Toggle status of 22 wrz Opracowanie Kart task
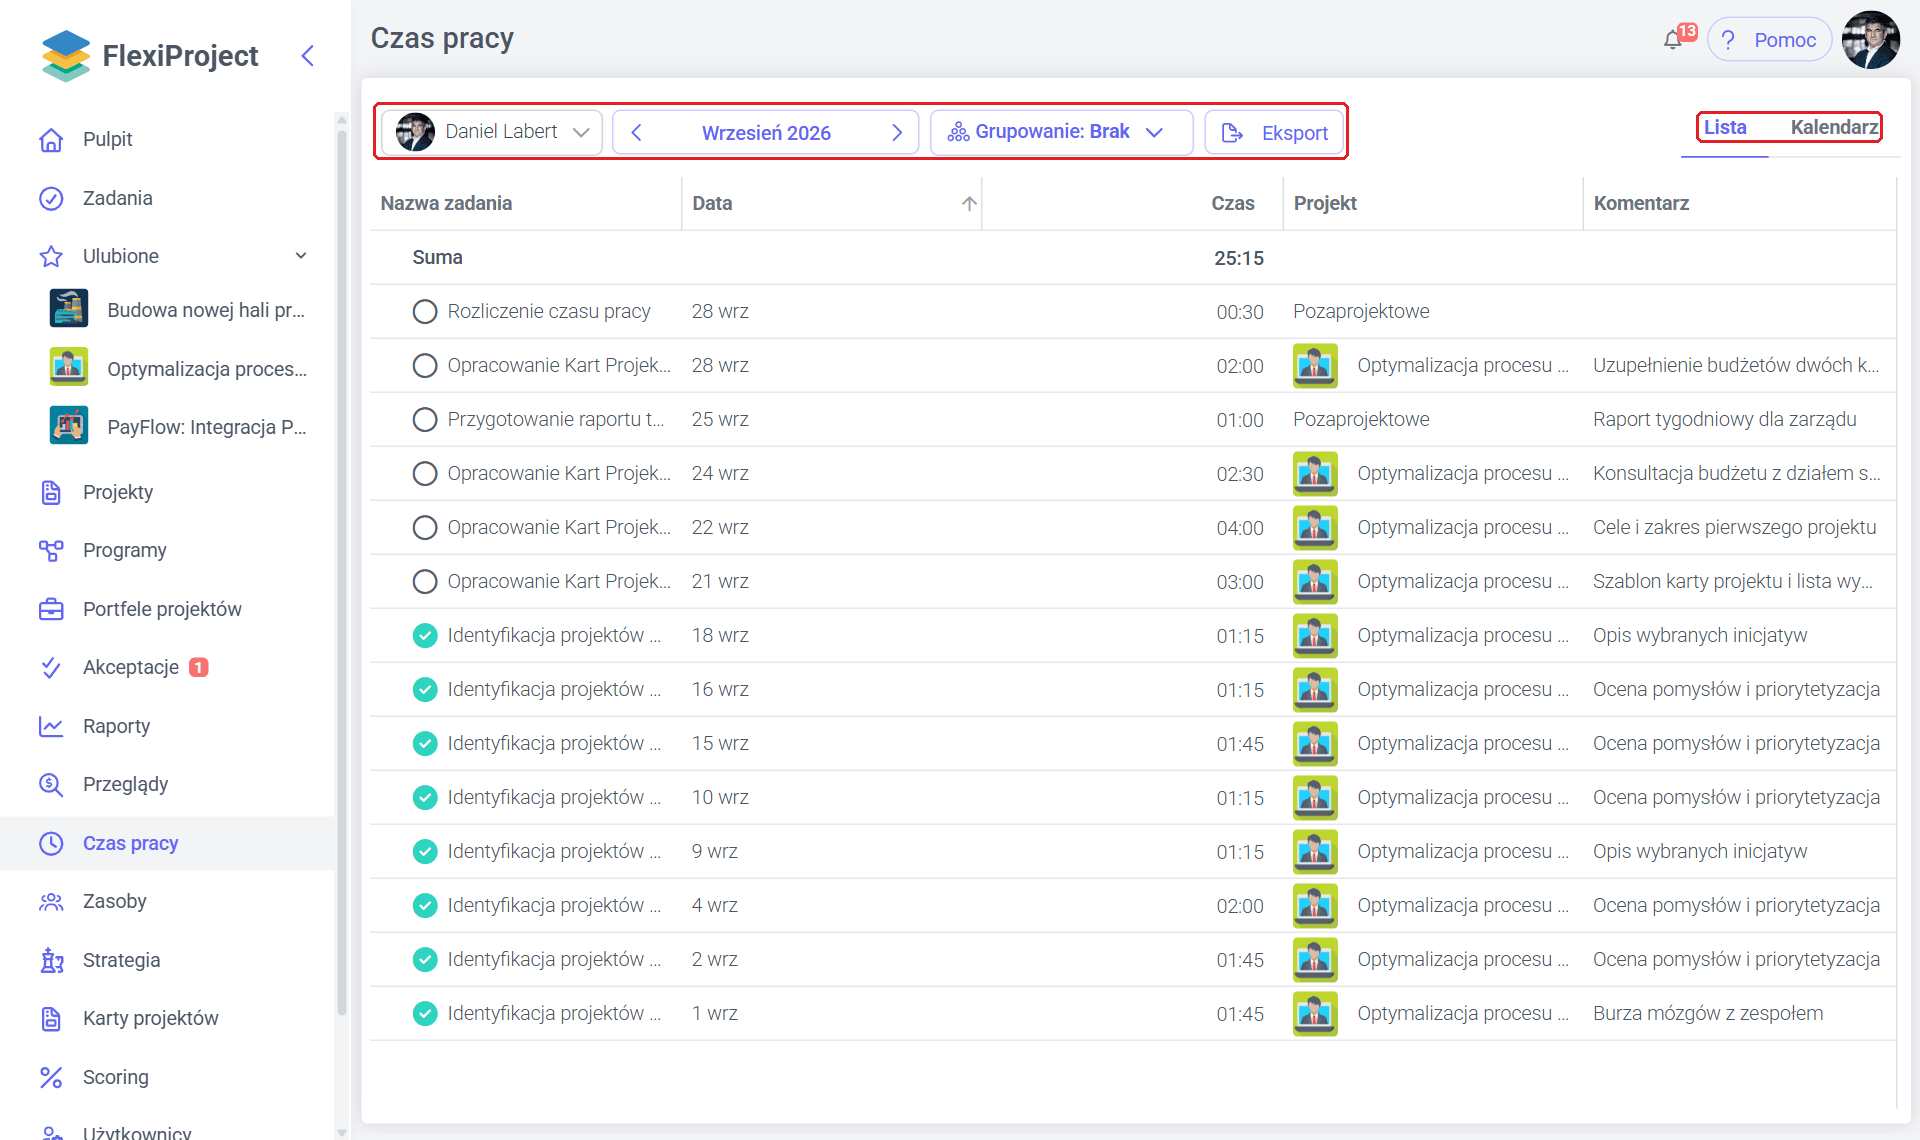Image resolution: width=1920 pixels, height=1140 pixels. [x=425, y=527]
